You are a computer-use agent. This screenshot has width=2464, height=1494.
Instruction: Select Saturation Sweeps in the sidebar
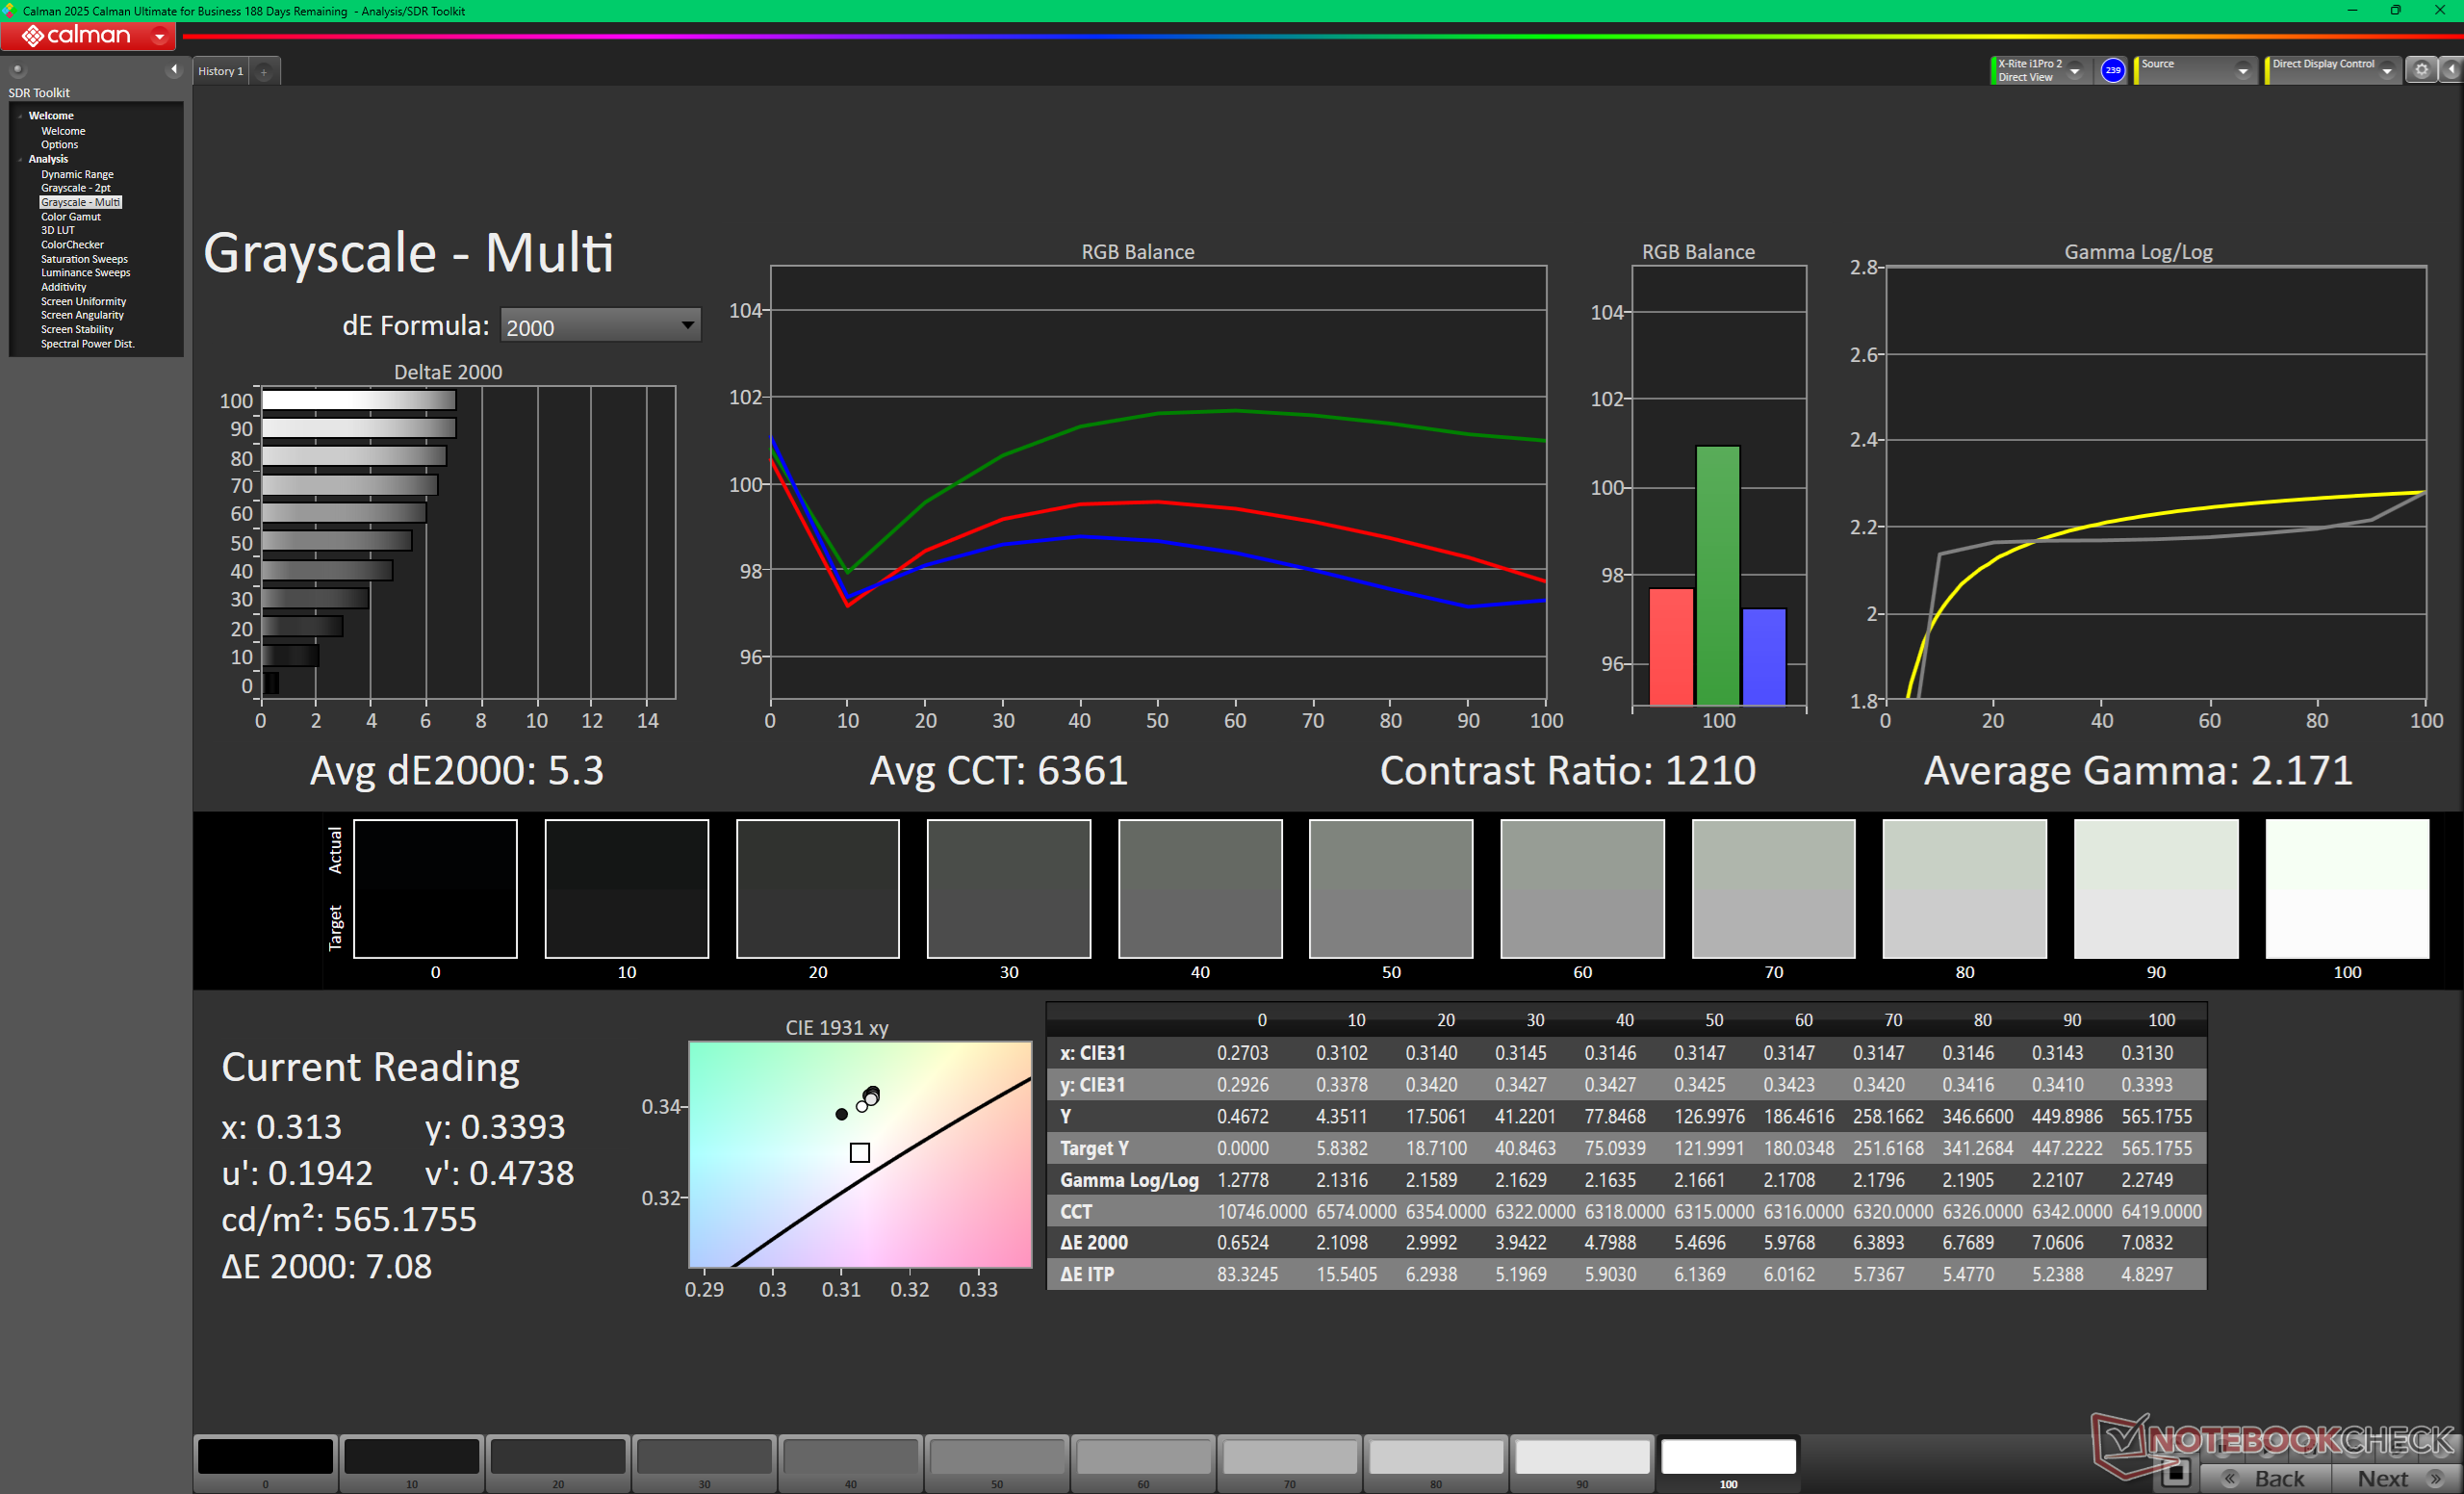84,259
